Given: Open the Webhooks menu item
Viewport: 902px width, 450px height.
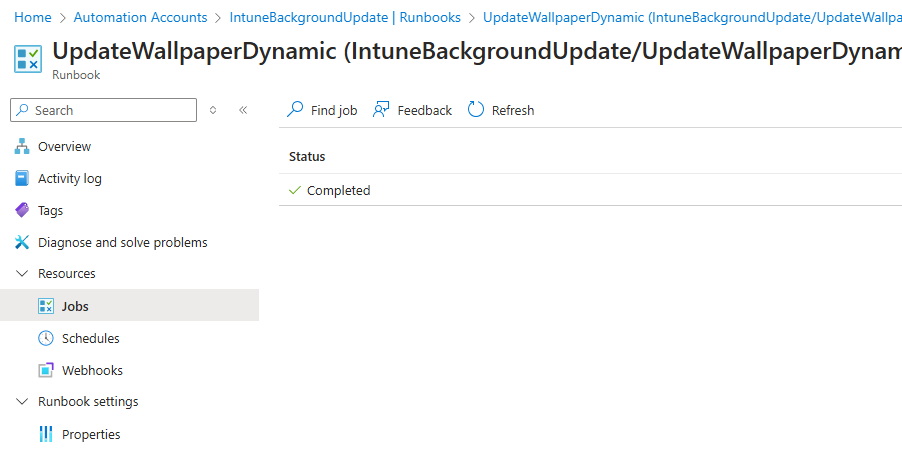Looking at the screenshot, I should click(92, 370).
